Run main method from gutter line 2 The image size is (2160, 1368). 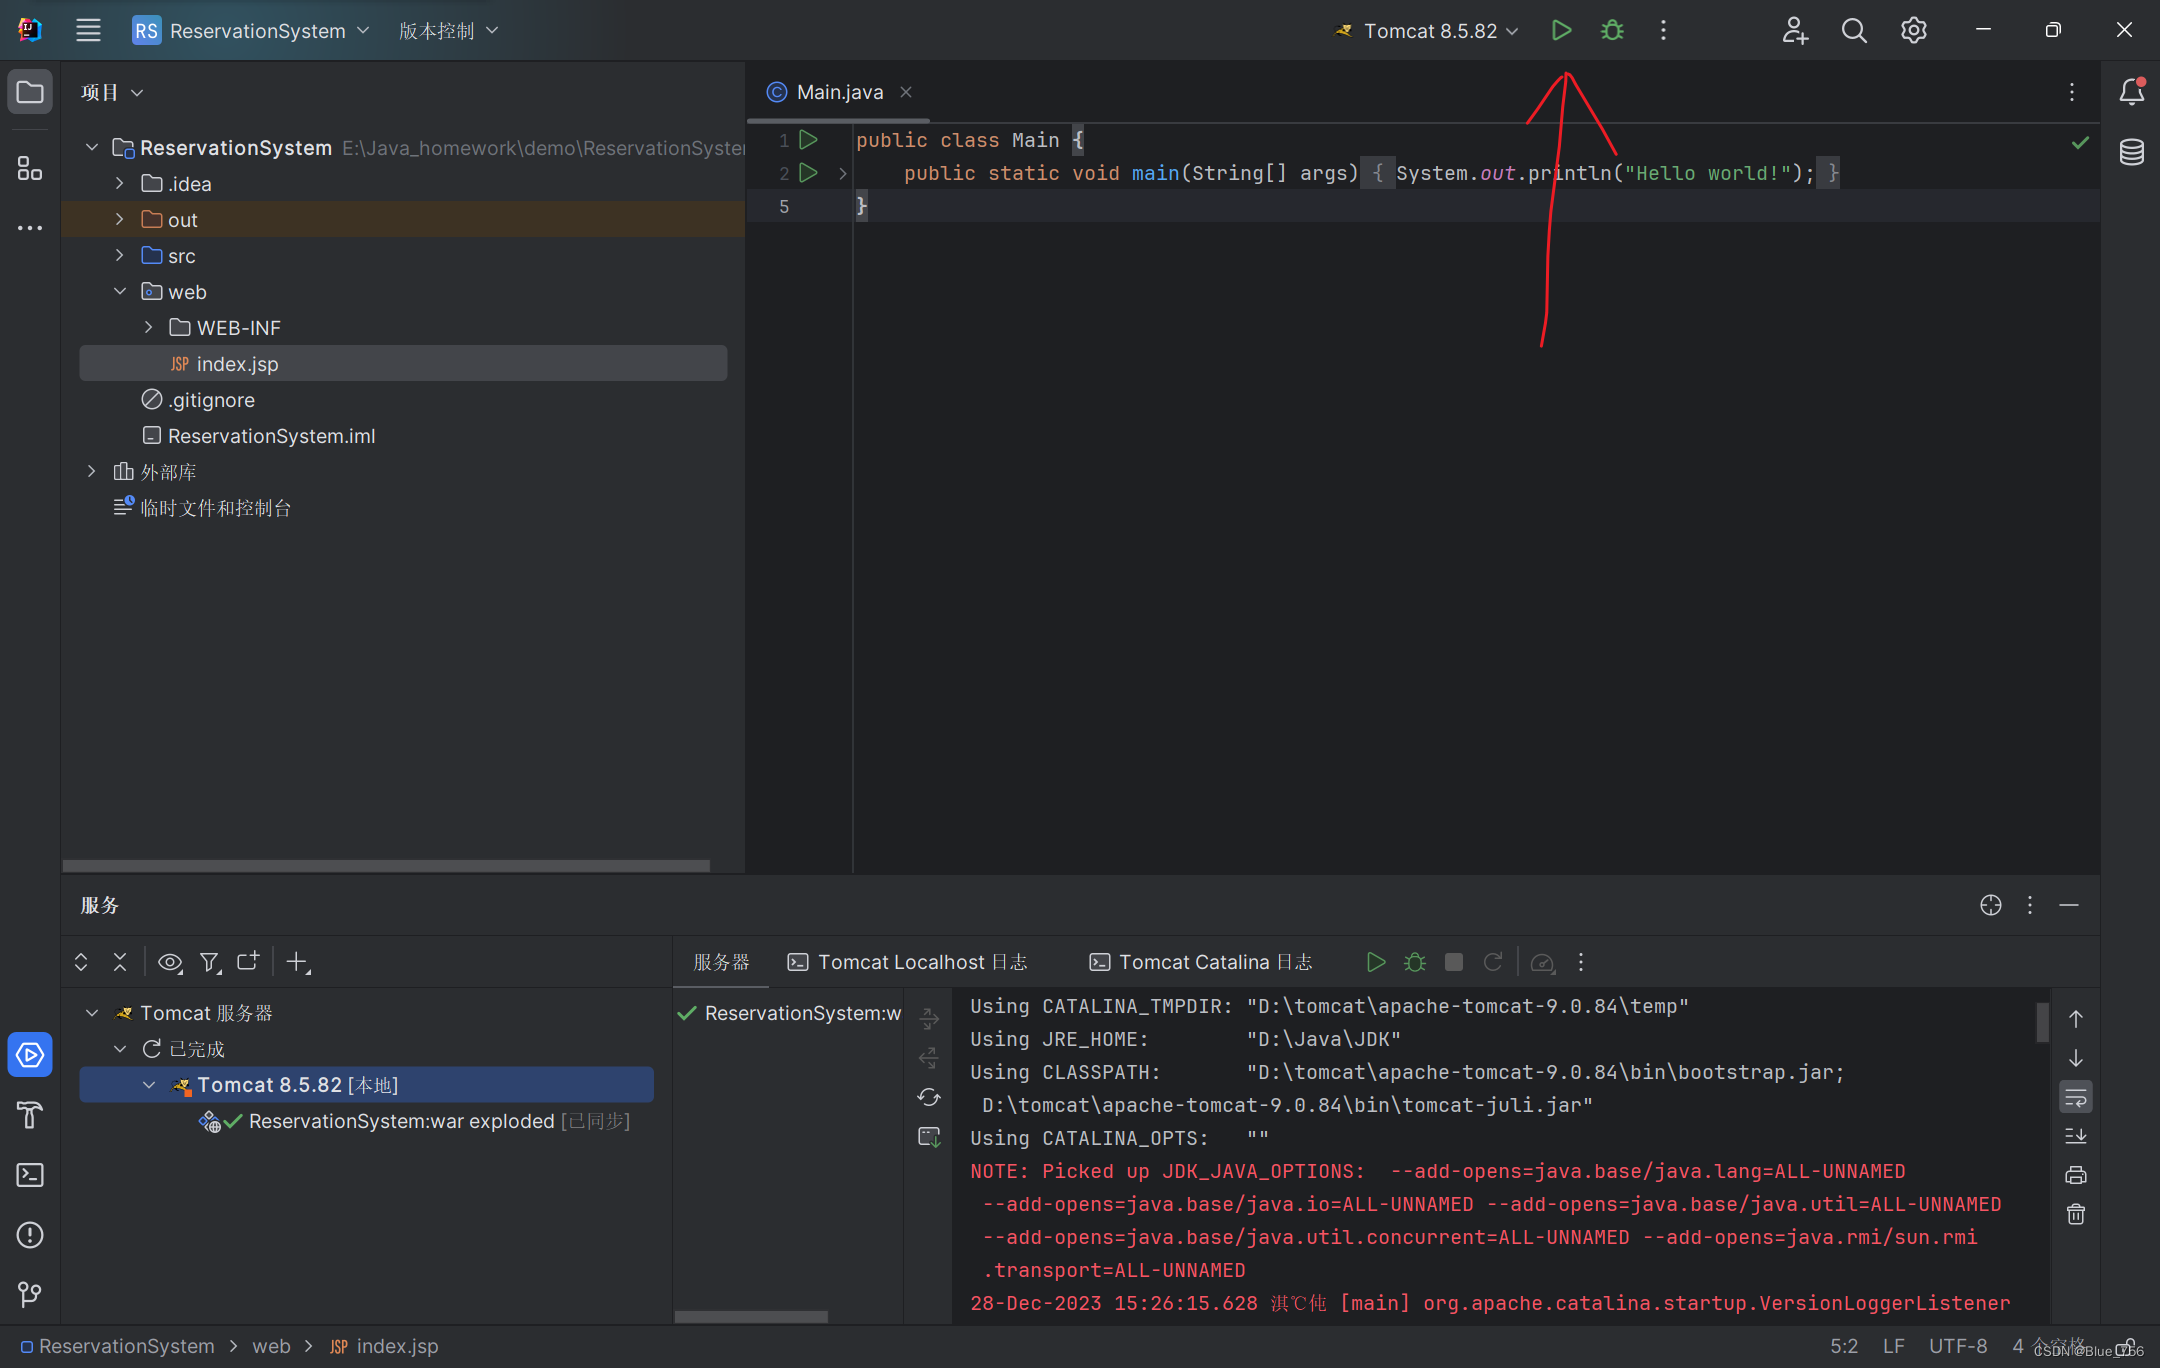(x=808, y=173)
